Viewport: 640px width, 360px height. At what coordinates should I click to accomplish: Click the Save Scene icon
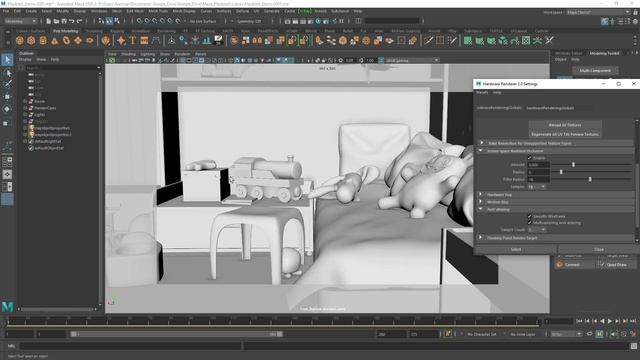click(x=64, y=21)
